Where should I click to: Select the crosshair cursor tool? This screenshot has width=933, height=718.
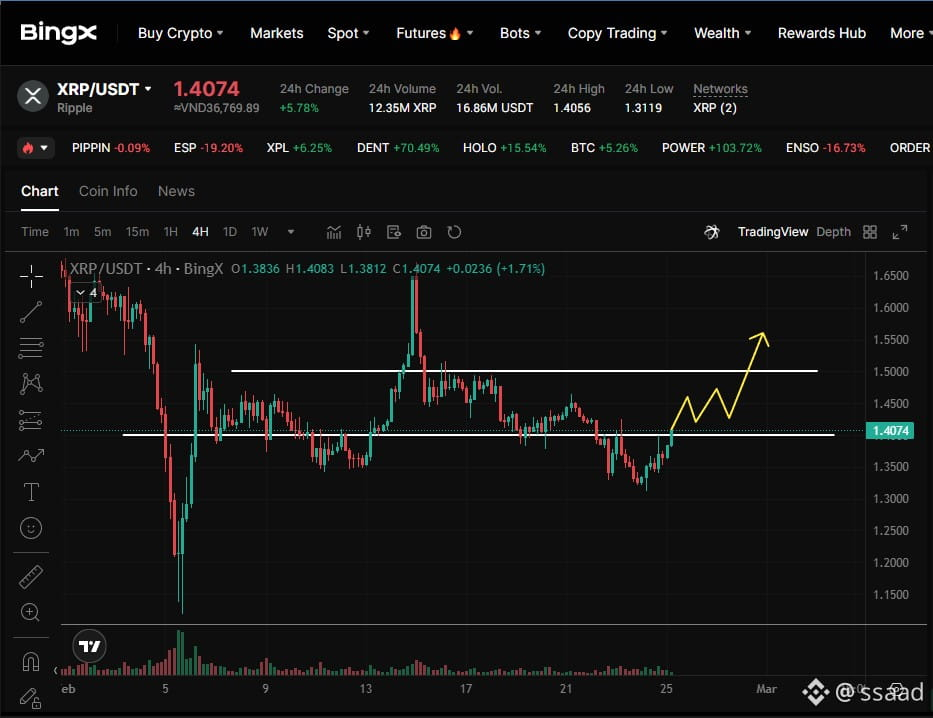pyautogui.click(x=31, y=276)
